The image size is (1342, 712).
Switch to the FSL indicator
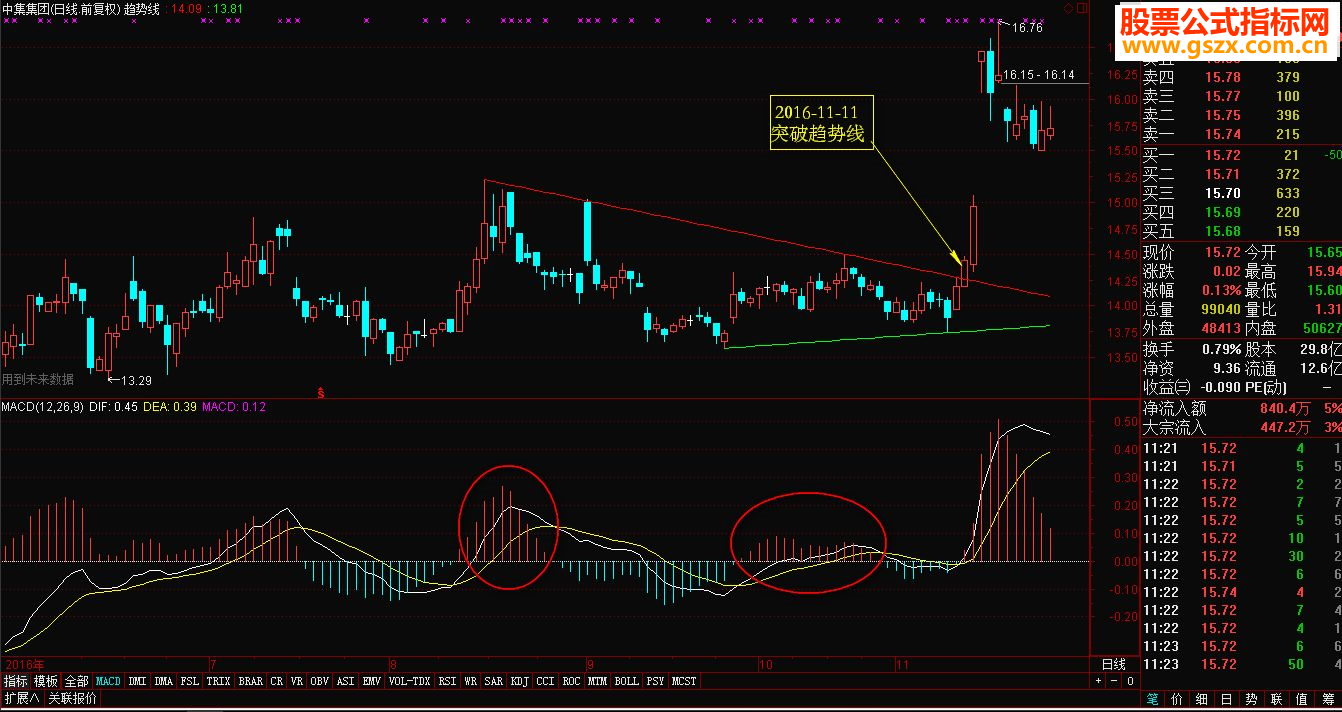coord(190,681)
